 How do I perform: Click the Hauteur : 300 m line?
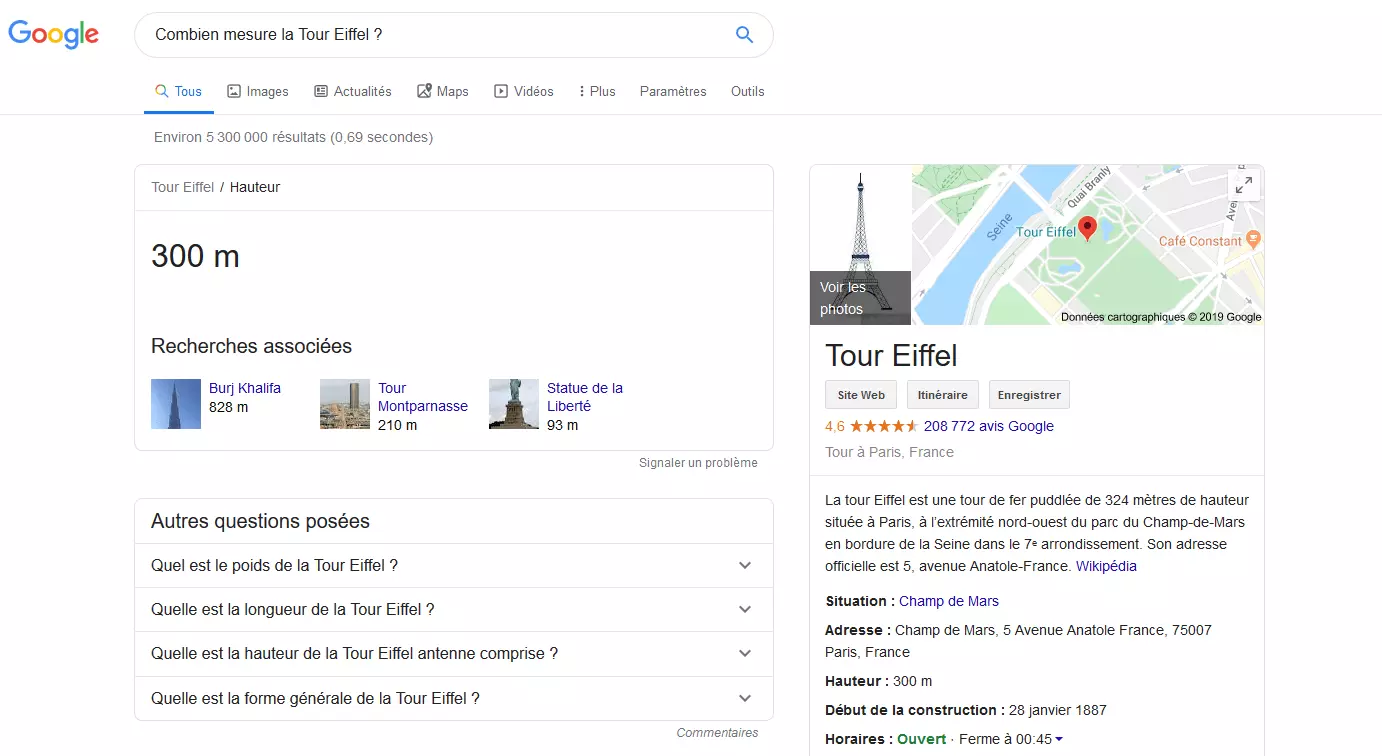tap(879, 681)
